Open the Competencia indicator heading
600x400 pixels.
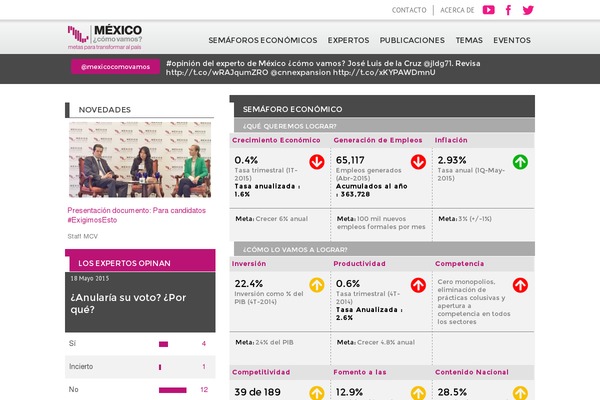coord(459,264)
